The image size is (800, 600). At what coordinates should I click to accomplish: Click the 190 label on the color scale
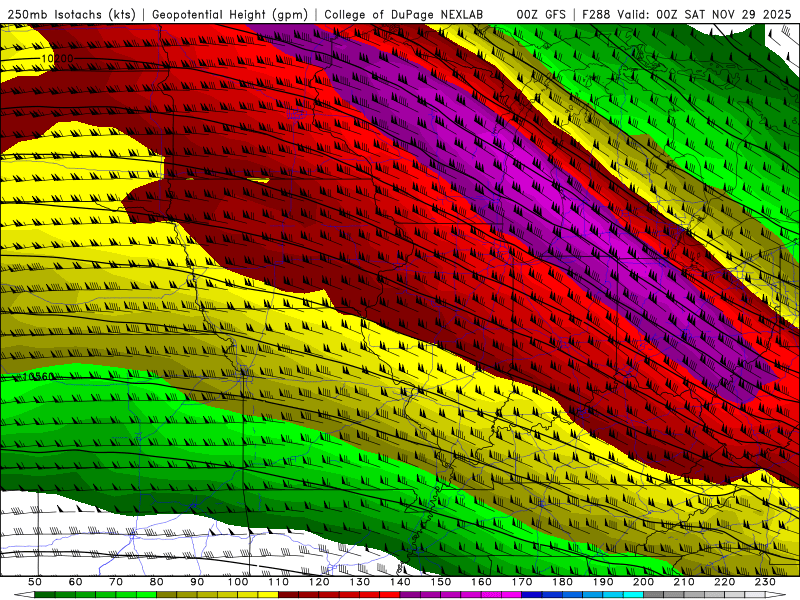pos(603,582)
